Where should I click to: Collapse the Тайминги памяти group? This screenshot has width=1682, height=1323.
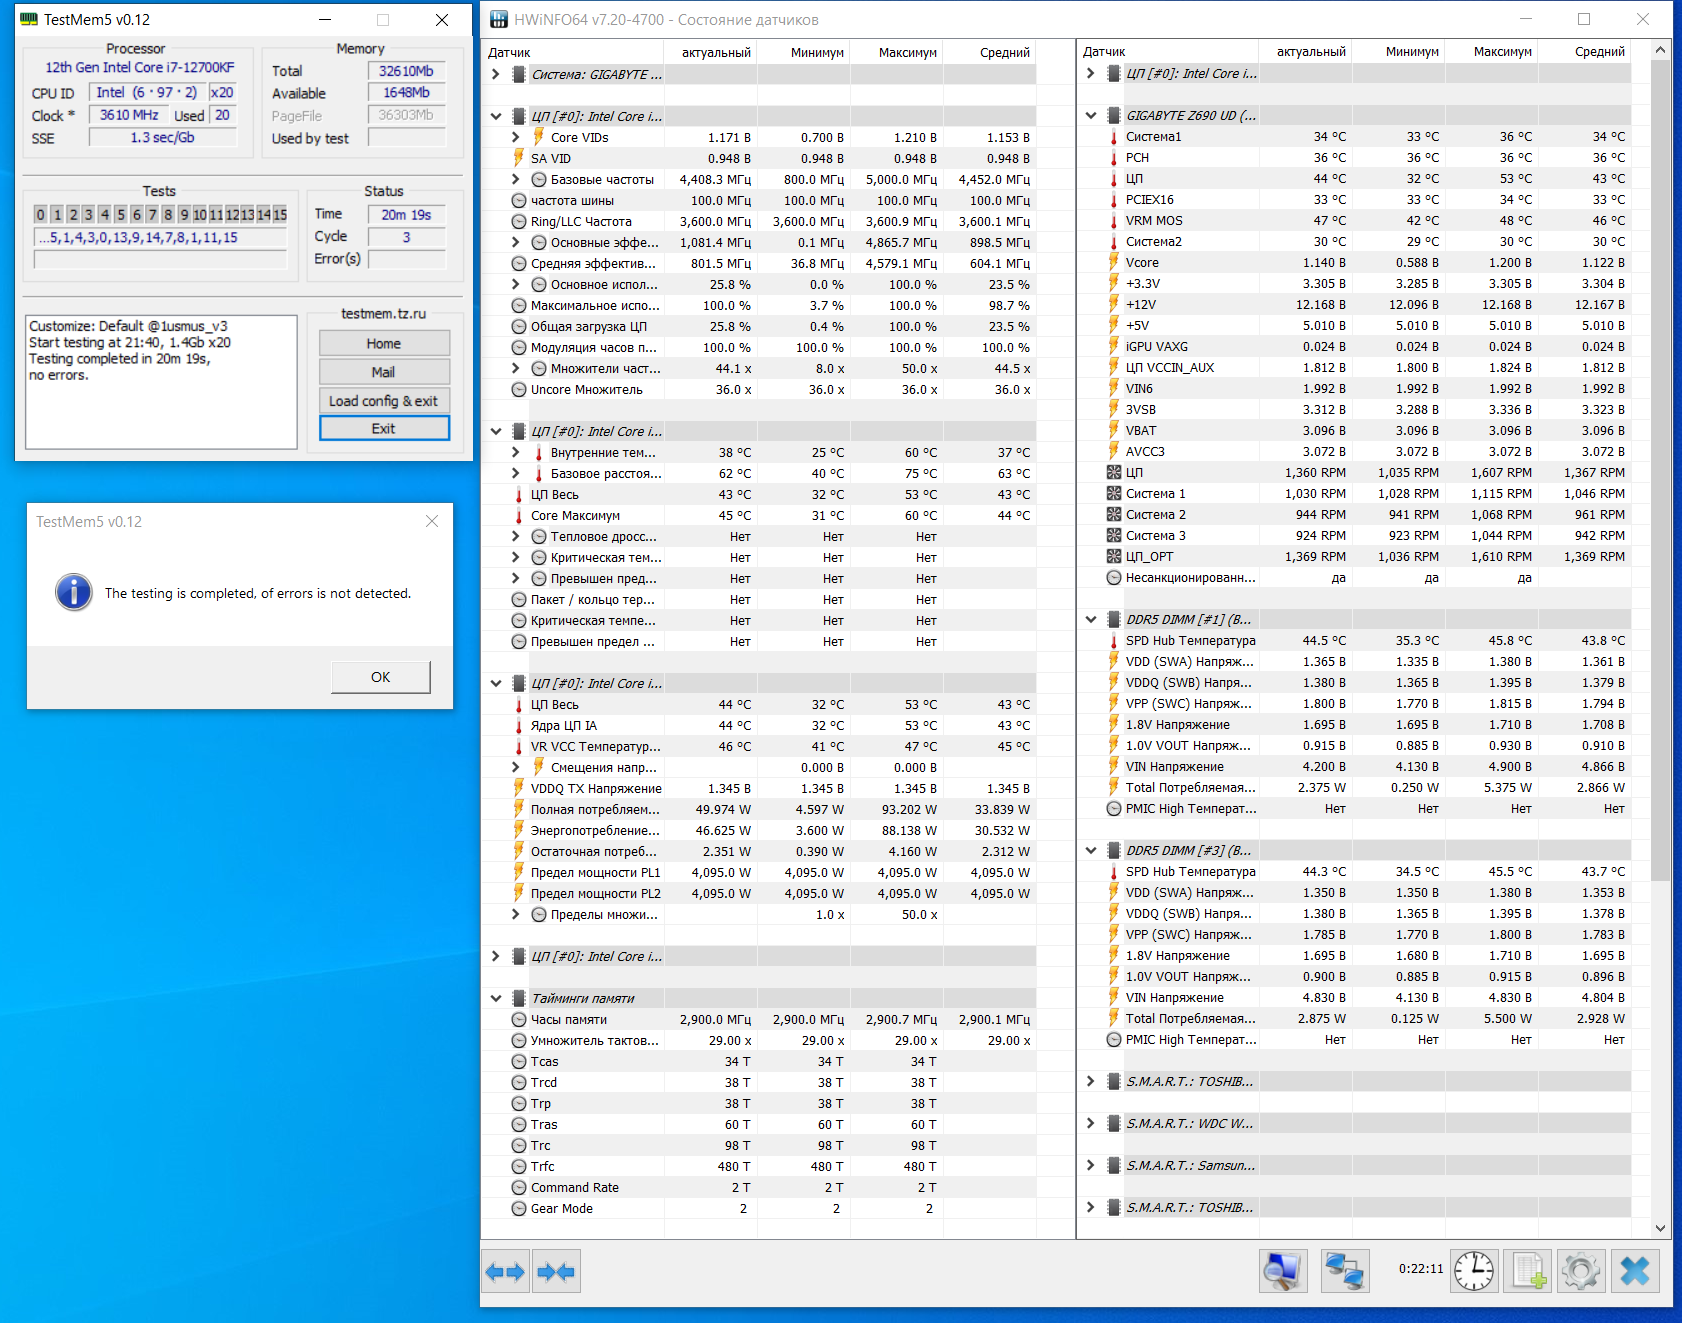click(495, 999)
